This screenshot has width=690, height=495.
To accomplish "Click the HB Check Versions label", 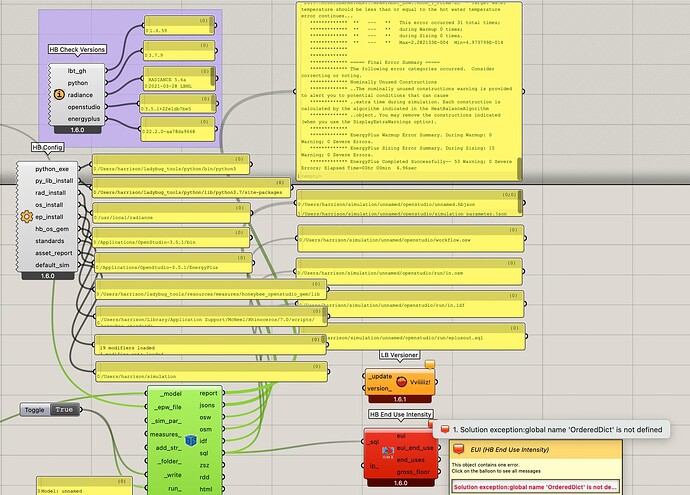I will [77, 49].
